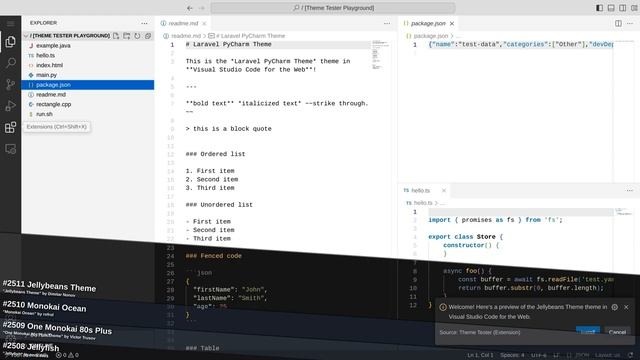Open the Extensions view in the activity bar
Screen dimensions: 640x360
coord(10,127)
